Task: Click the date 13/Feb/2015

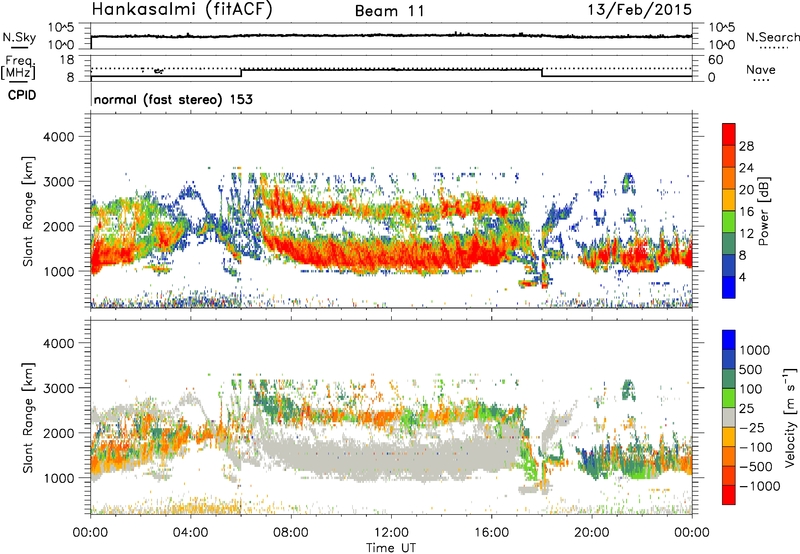Action: click(x=639, y=10)
